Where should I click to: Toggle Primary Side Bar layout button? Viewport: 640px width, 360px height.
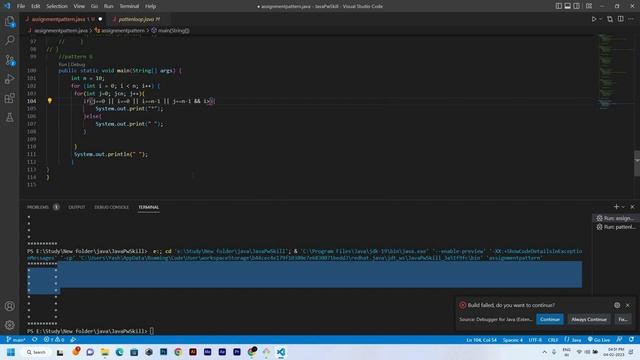click(x=558, y=6)
